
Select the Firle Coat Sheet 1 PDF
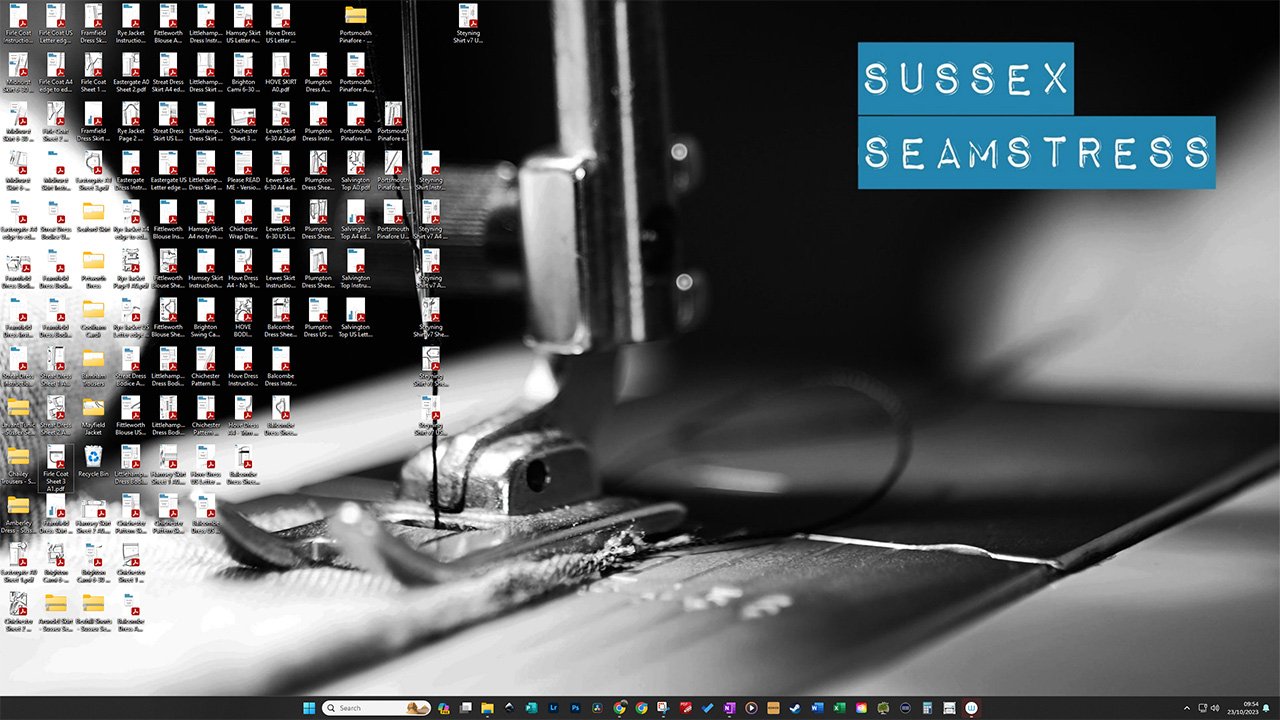point(93,75)
